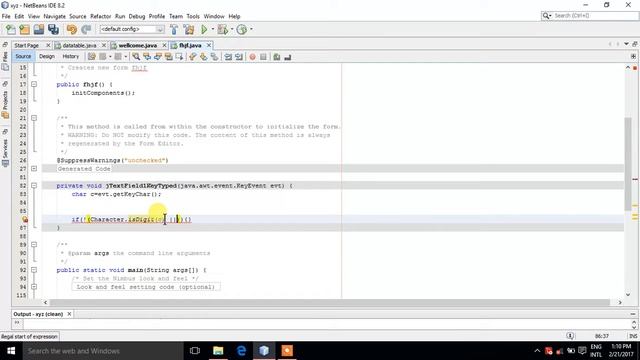Click the green Run Project icon
This screenshot has width=640, height=360.
(x=204, y=29)
